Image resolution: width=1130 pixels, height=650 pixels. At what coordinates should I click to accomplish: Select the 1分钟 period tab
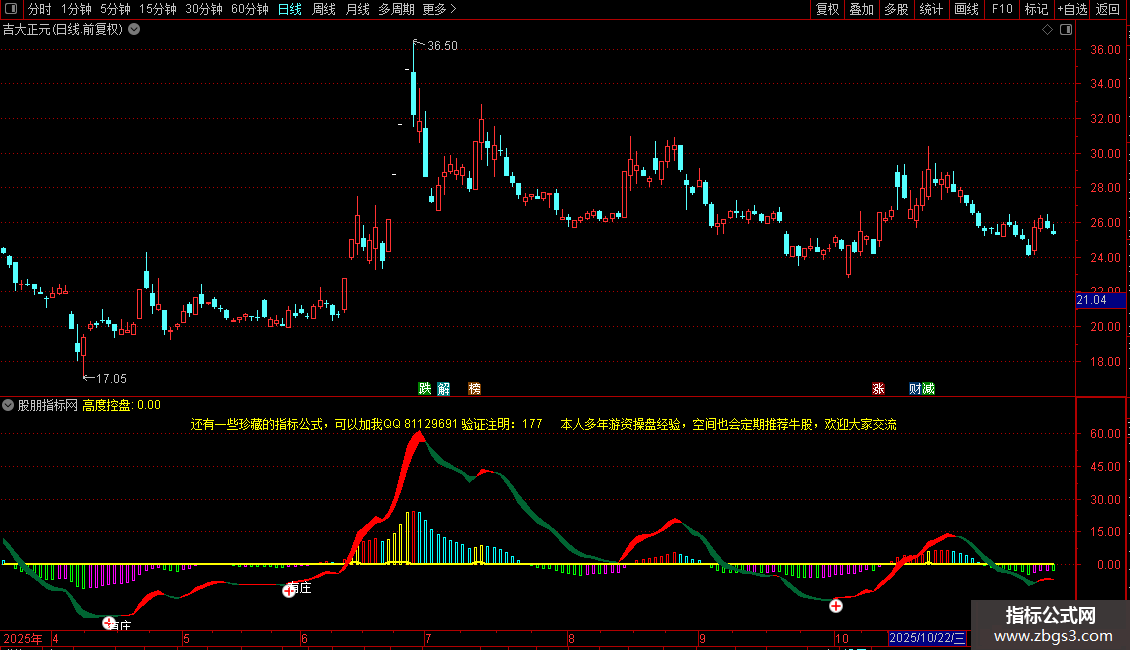[x=76, y=9]
